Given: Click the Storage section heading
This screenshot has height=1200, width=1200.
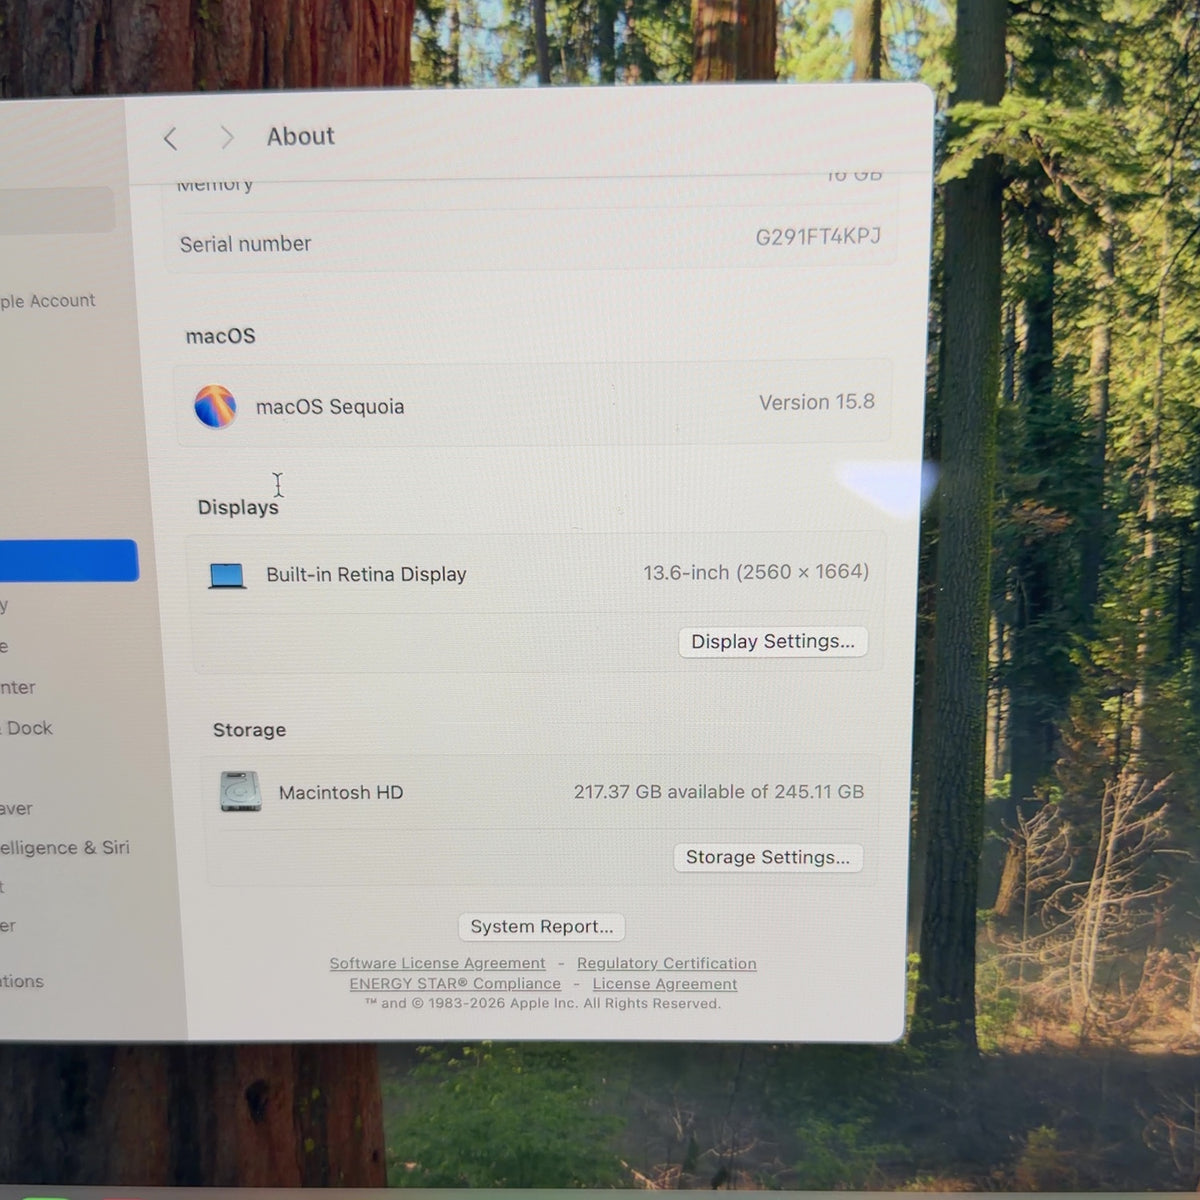Looking at the screenshot, I should [x=249, y=730].
